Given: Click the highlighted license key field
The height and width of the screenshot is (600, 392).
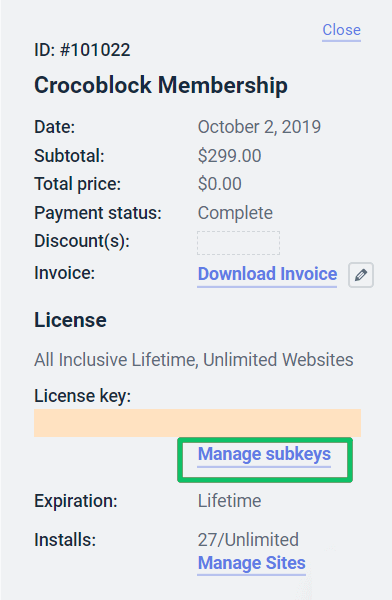Looking at the screenshot, I should click(198, 423).
